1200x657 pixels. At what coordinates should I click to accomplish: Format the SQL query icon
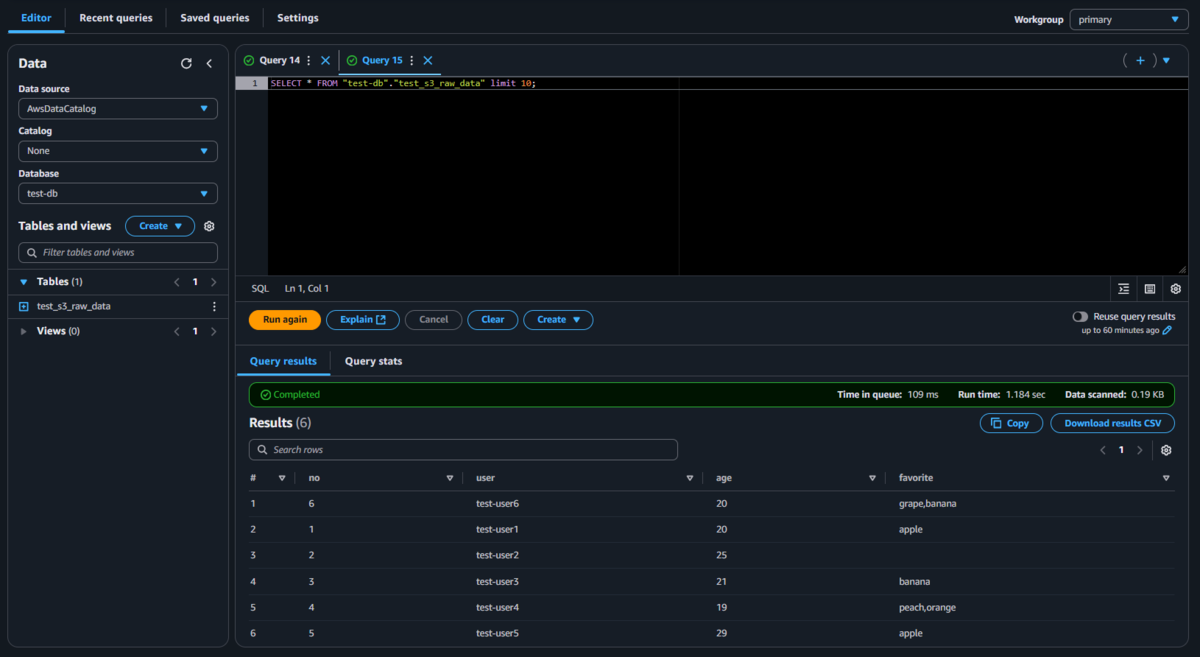(x=1124, y=289)
